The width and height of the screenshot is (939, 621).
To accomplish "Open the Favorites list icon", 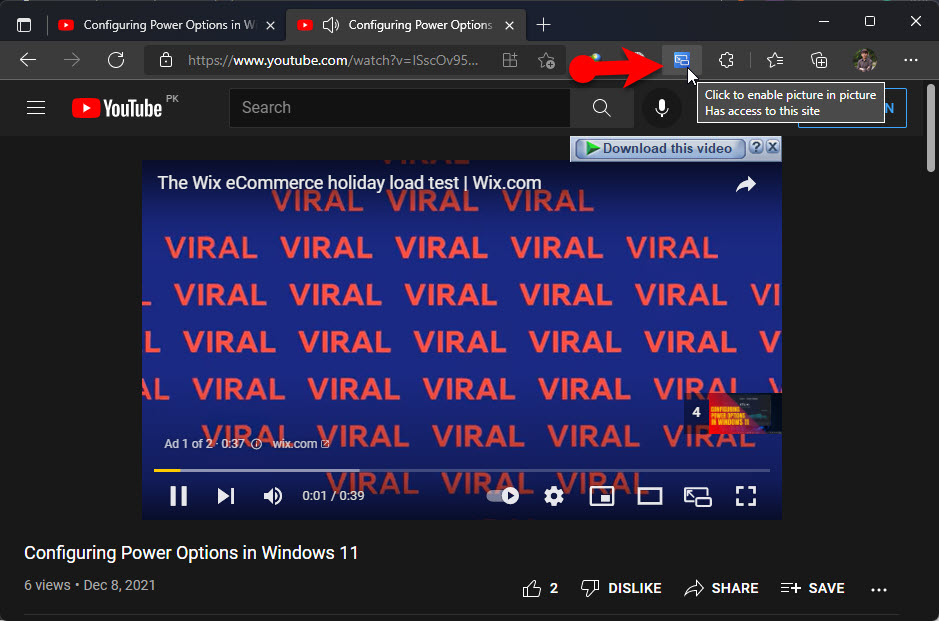I will point(775,60).
